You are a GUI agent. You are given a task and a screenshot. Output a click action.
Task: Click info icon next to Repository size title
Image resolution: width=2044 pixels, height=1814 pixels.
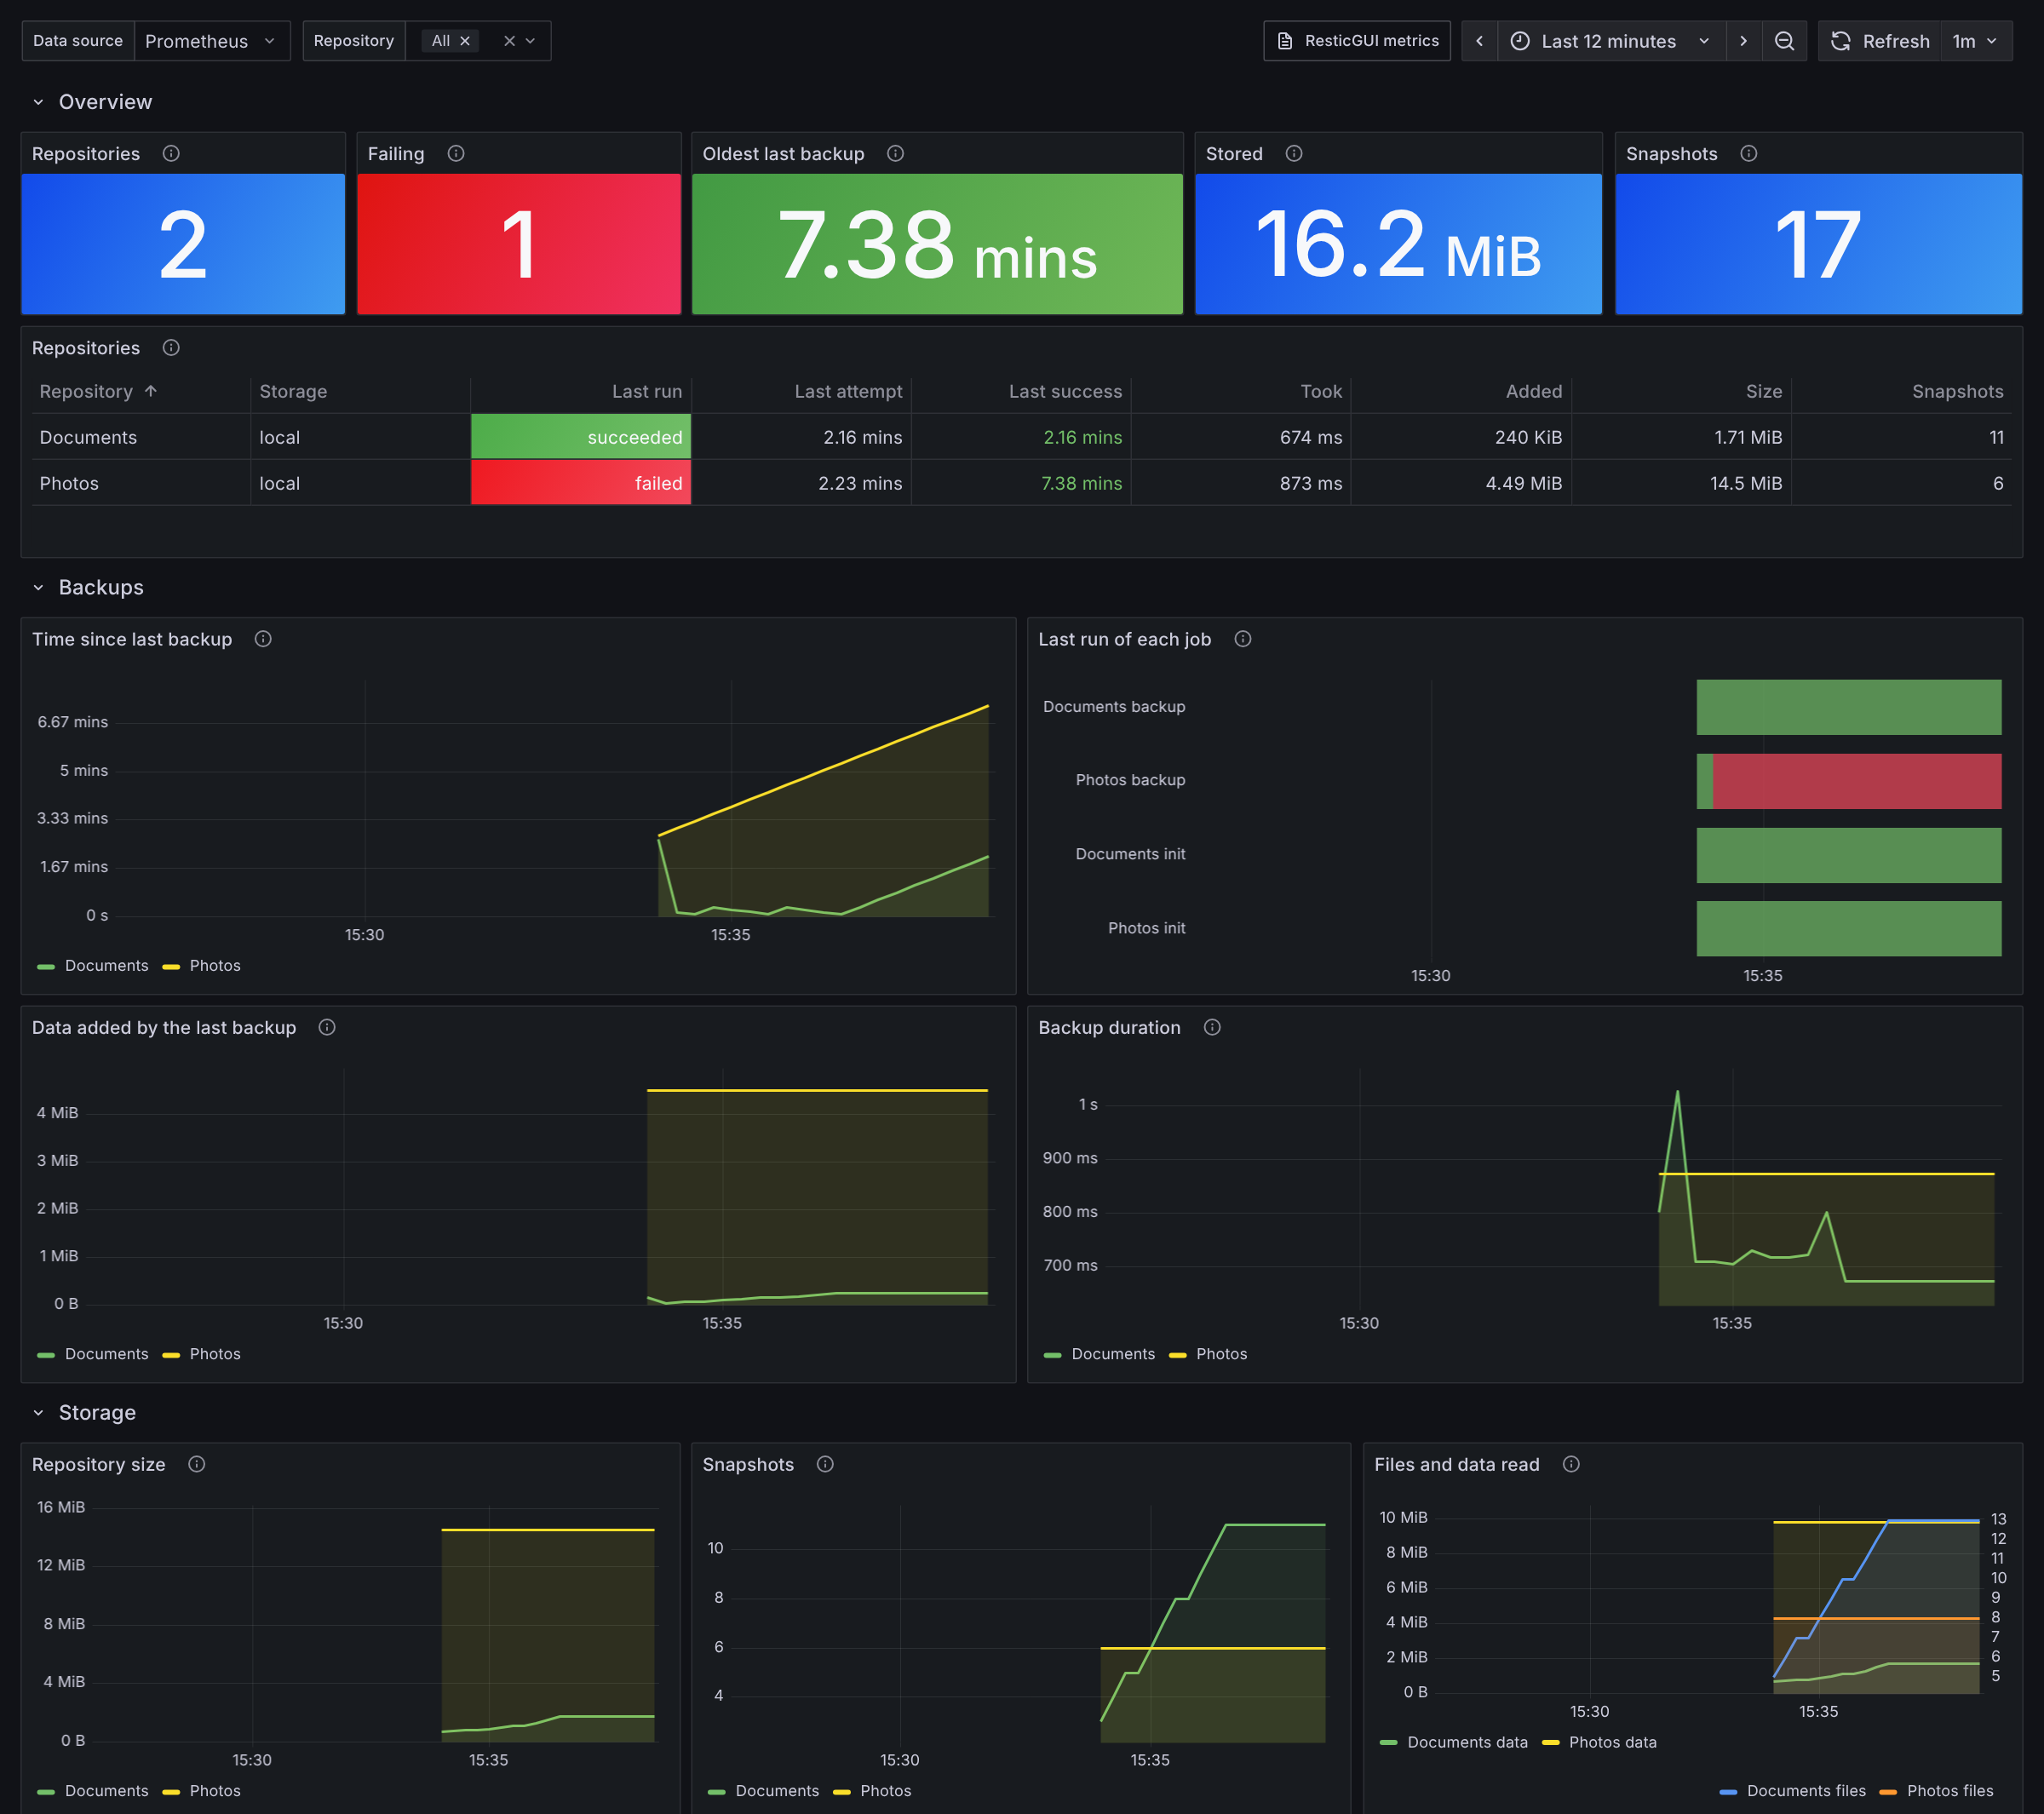coord(197,1464)
